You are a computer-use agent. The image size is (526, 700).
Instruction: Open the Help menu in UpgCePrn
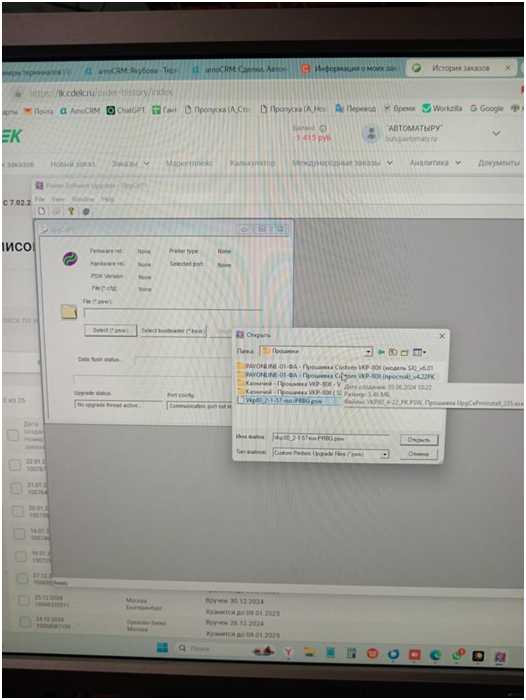pos(108,199)
